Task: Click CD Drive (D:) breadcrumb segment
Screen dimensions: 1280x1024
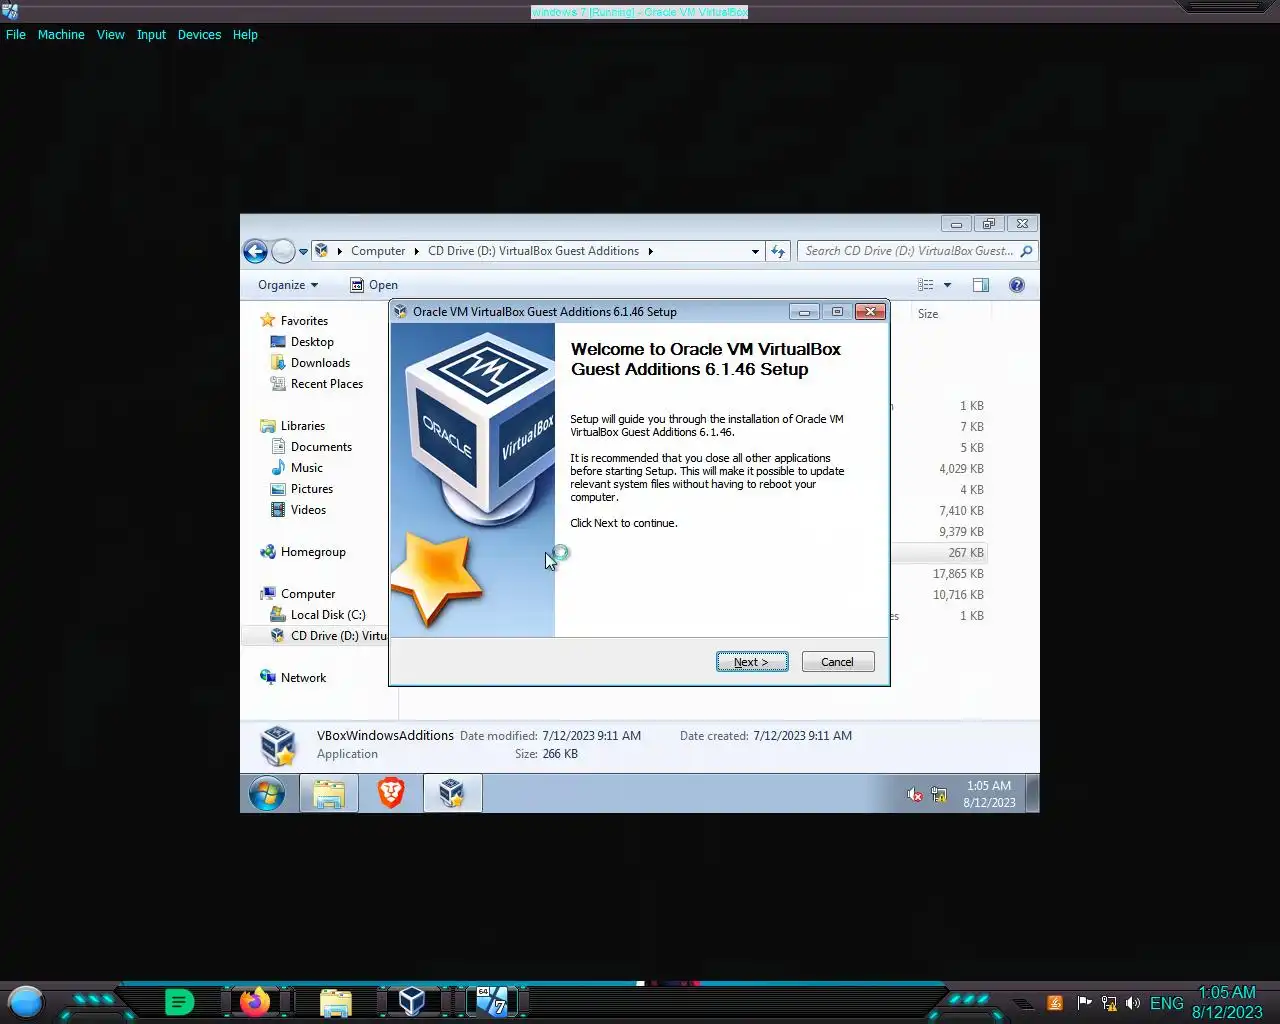Action: coord(533,251)
